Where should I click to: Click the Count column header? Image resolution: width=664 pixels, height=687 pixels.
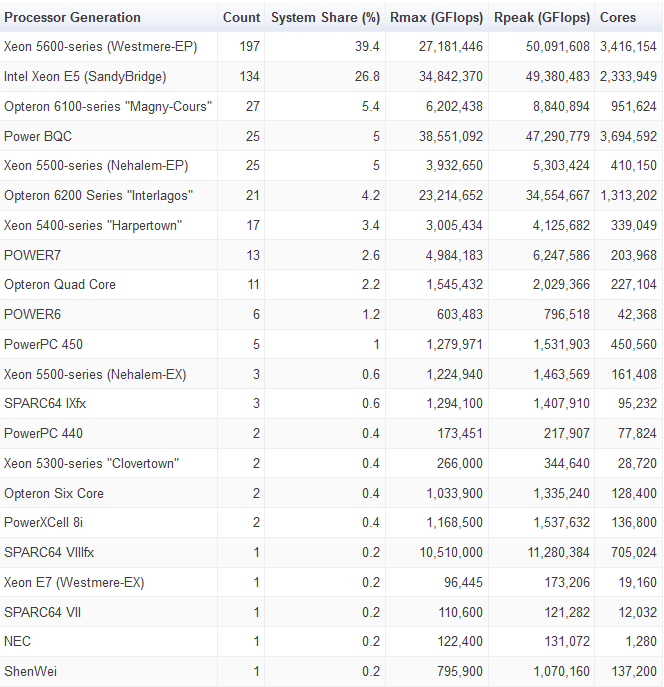pos(241,18)
